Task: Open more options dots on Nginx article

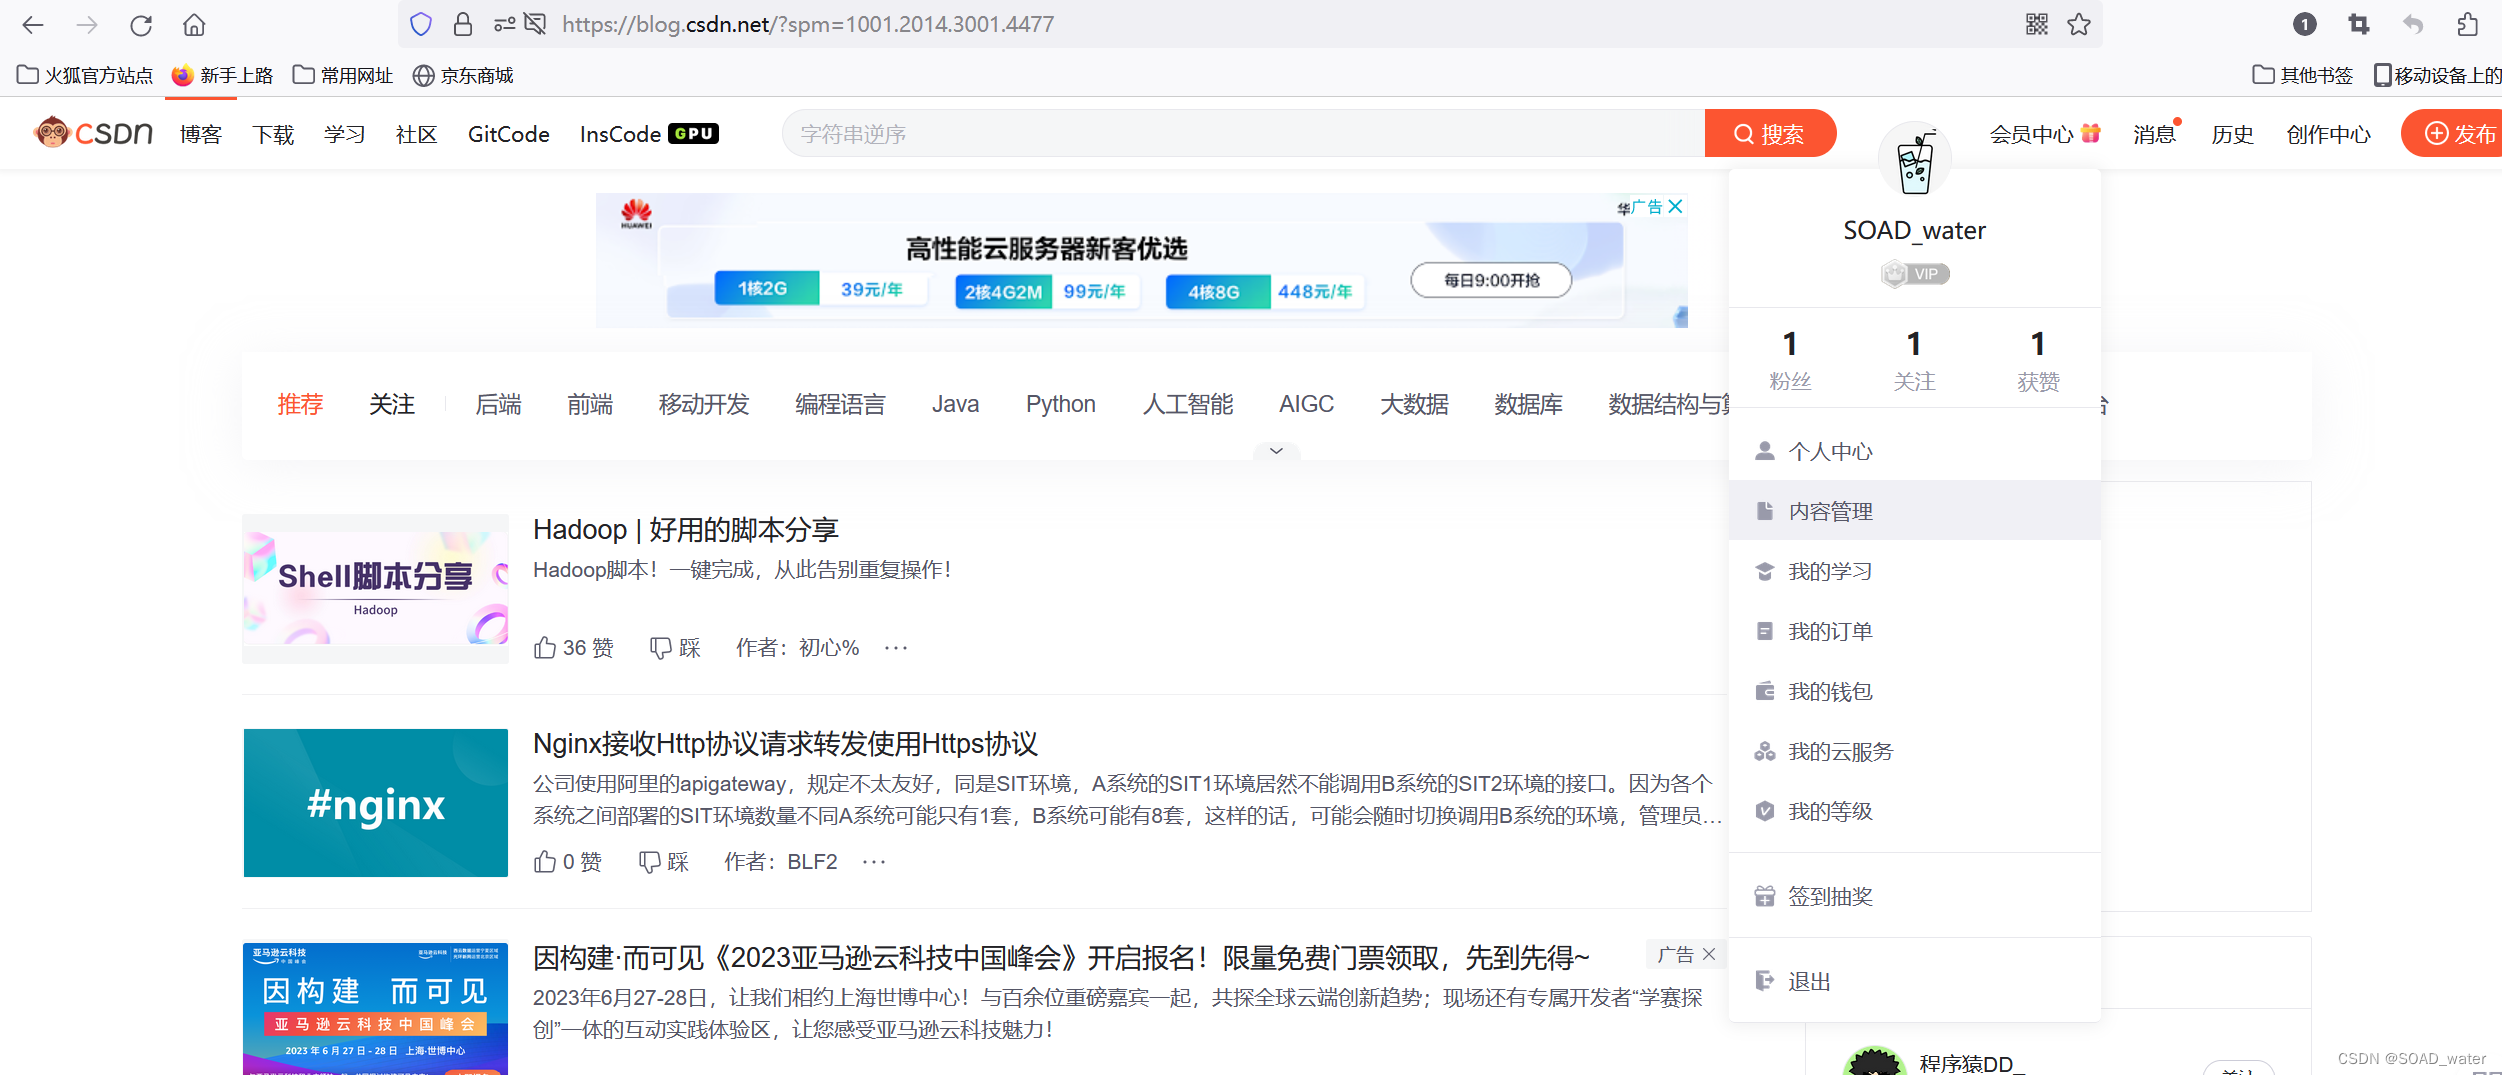Action: coord(874,862)
